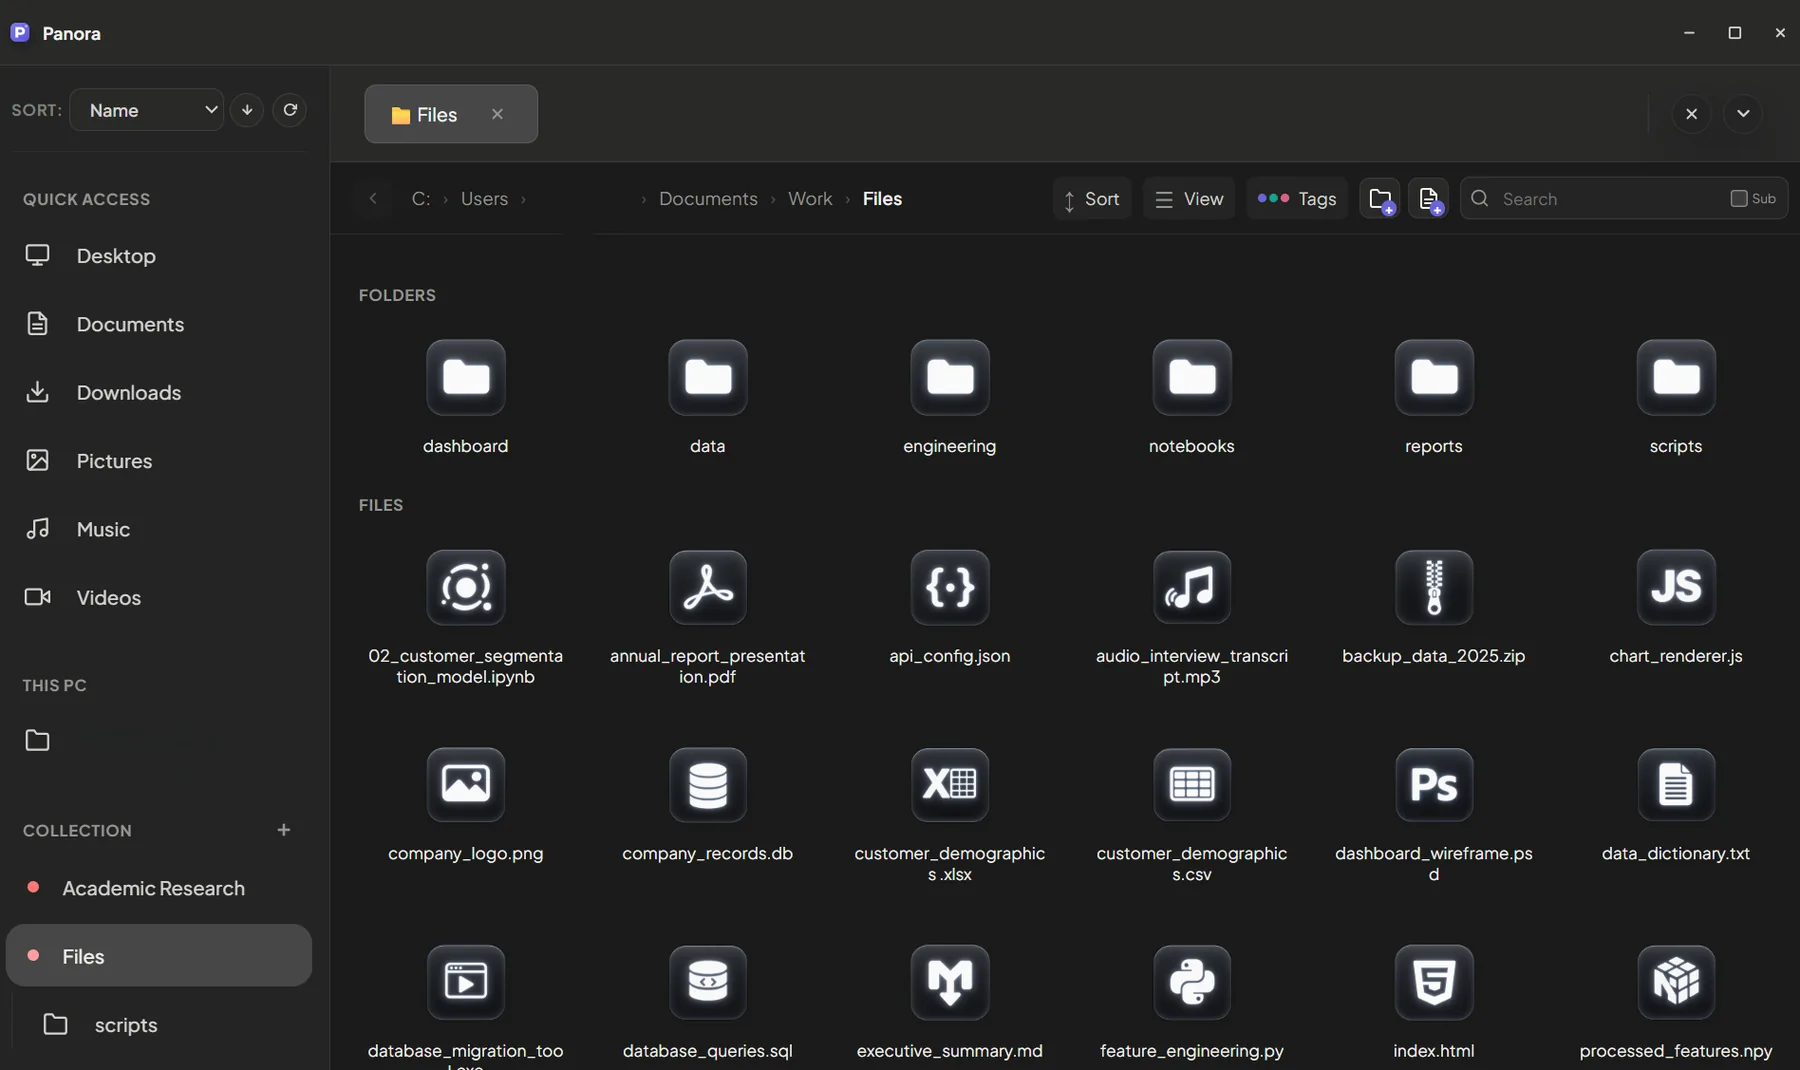Open the scripts folder icon in Folders section
Viewport: 1800px width, 1070px height.
pos(1676,378)
